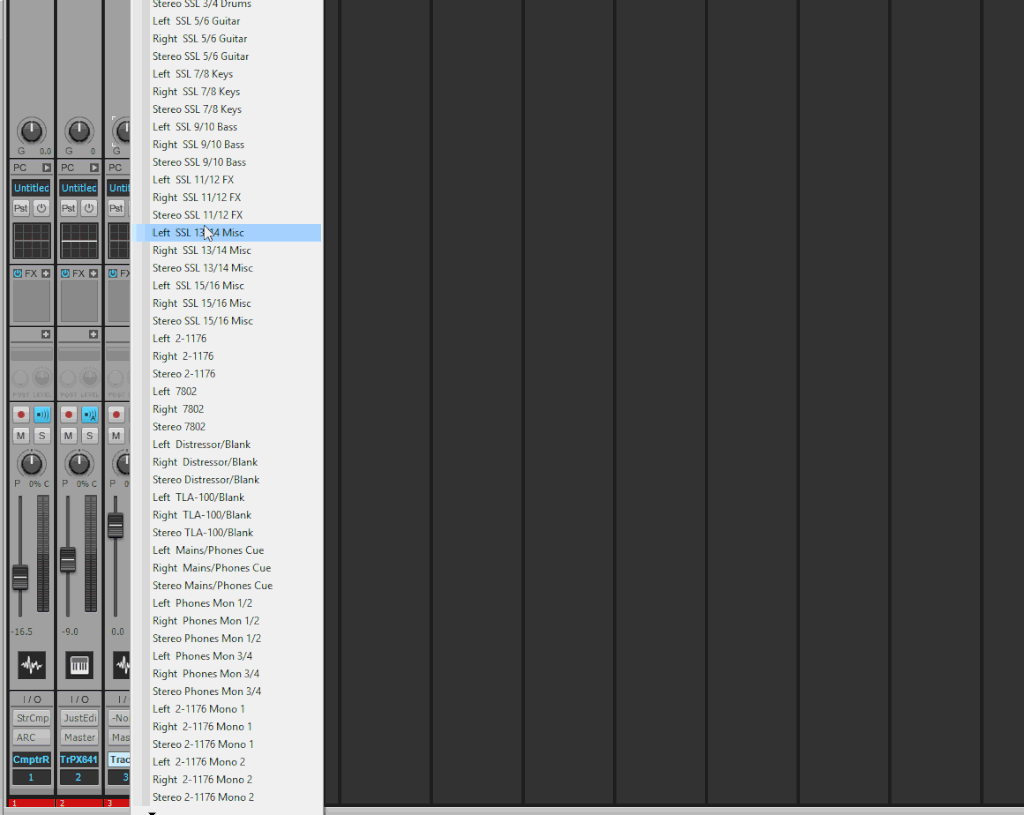This screenshot has height=815, width=1024.
Task: Enable input echo on track 2
Action: click(x=89, y=414)
